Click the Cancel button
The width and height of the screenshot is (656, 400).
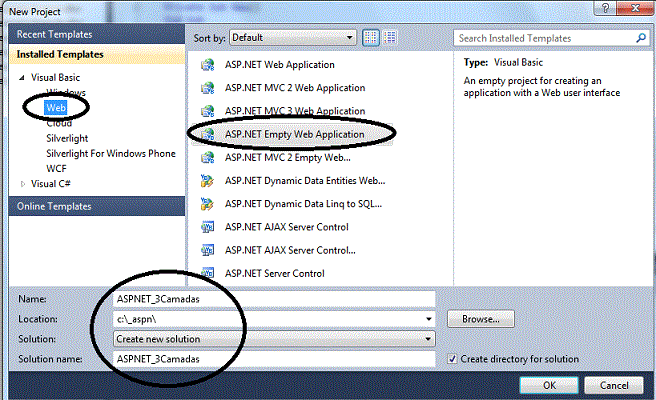point(614,385)
